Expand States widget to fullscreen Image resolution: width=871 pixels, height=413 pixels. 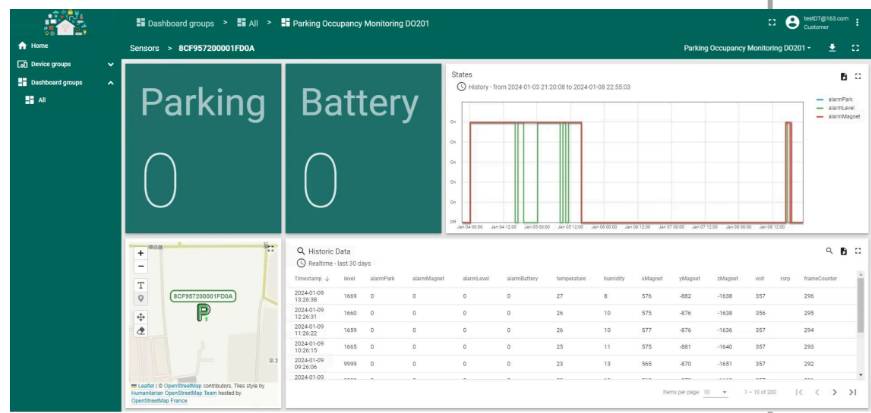[857, 76]
